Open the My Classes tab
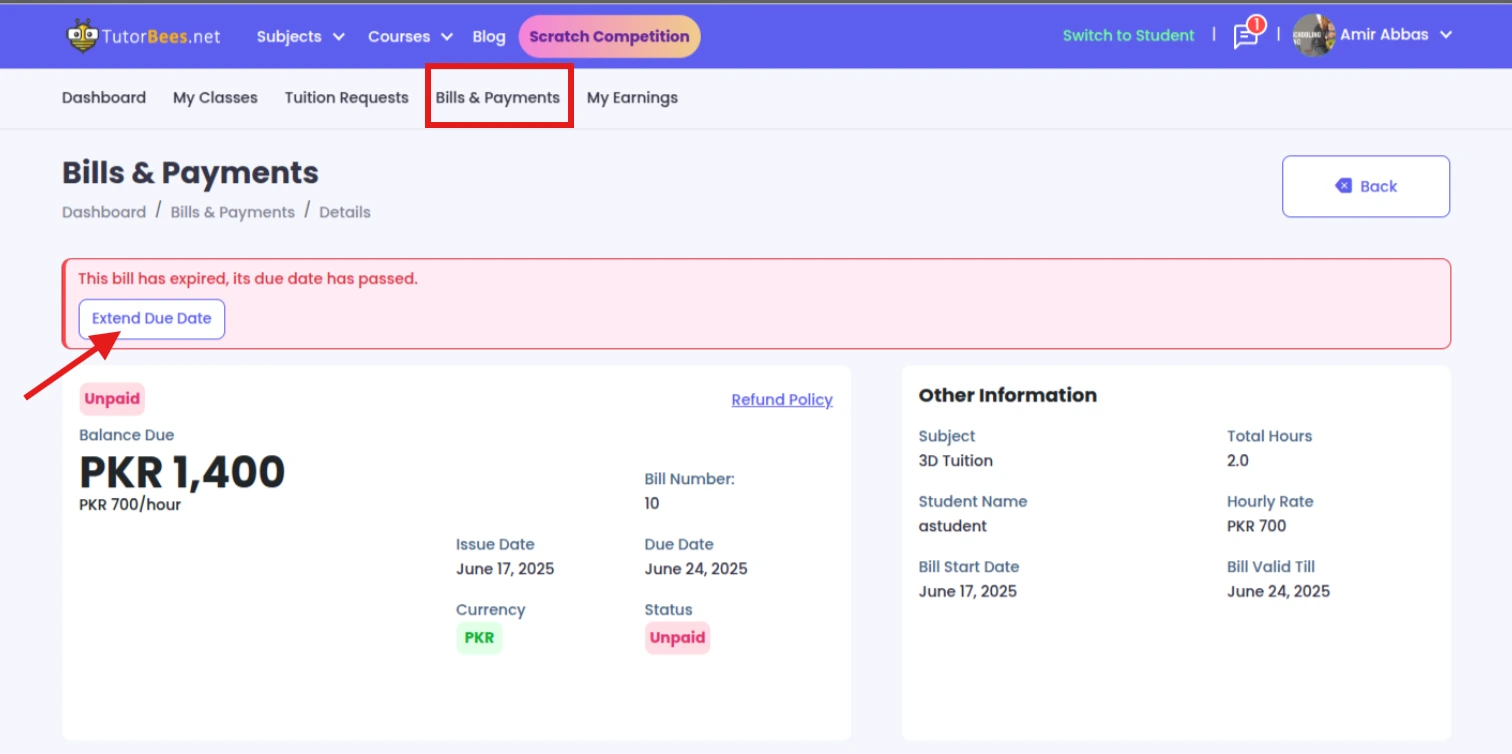Screen dimensions: 1512x754 click(x=215, y=98)
